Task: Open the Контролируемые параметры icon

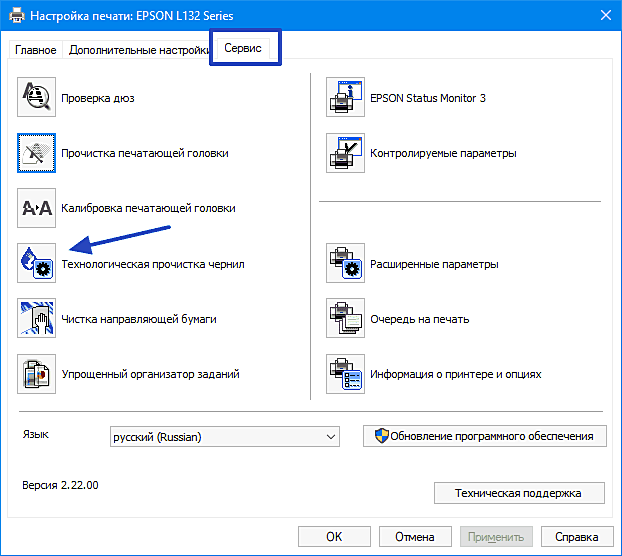Action: point(346,153)
